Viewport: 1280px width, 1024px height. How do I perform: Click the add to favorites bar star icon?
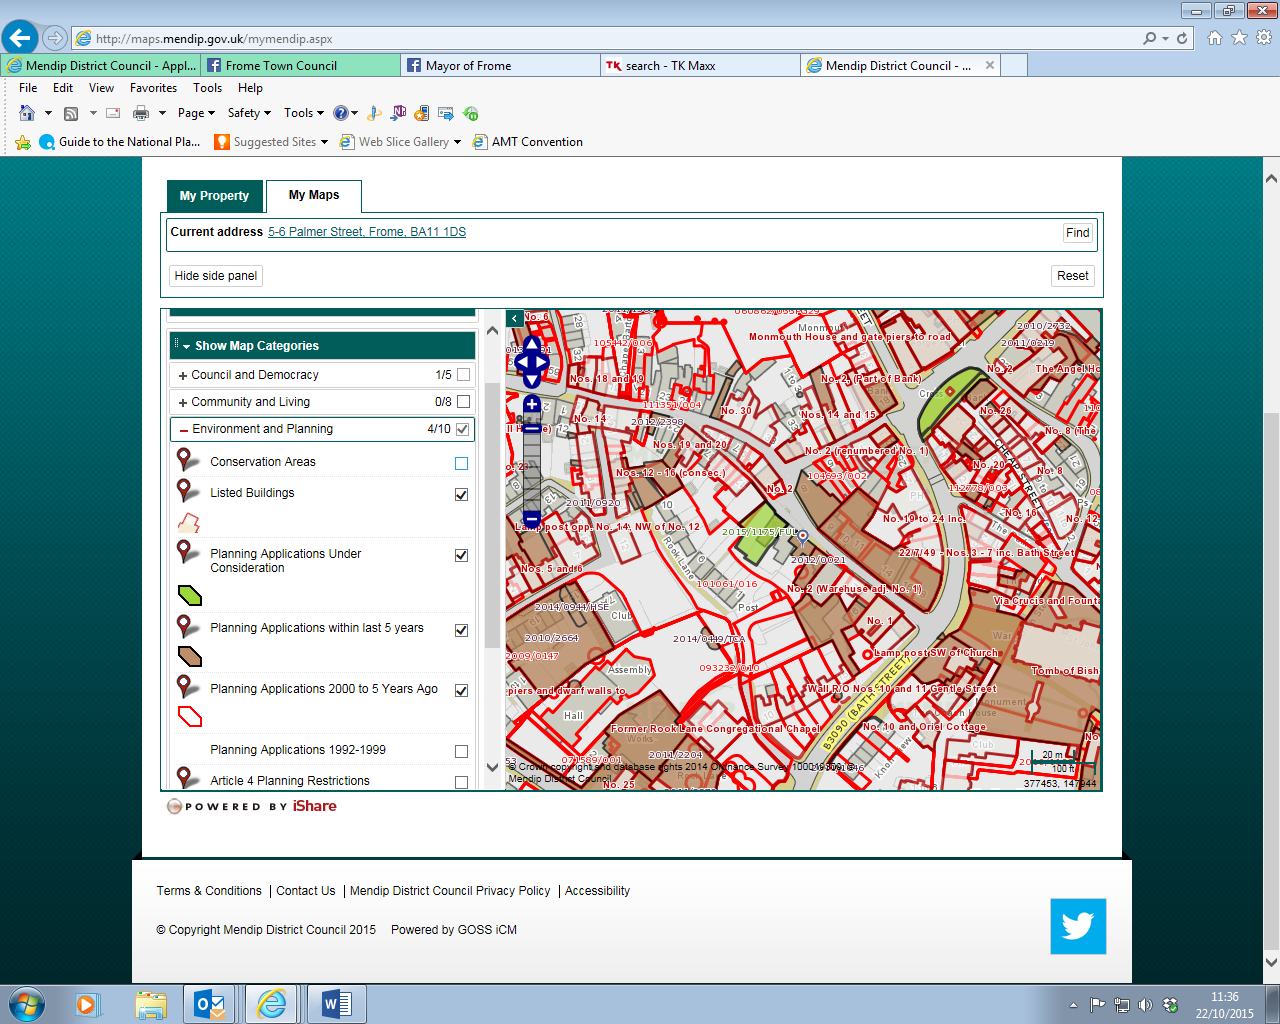click(x=23, y=142)
